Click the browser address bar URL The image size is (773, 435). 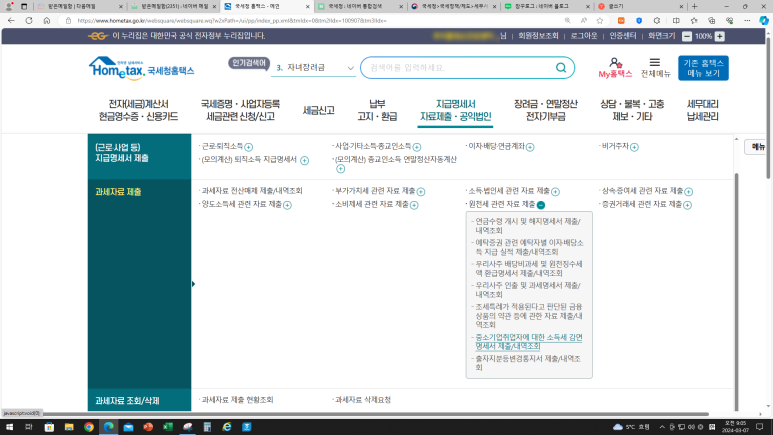pos(232,21)
